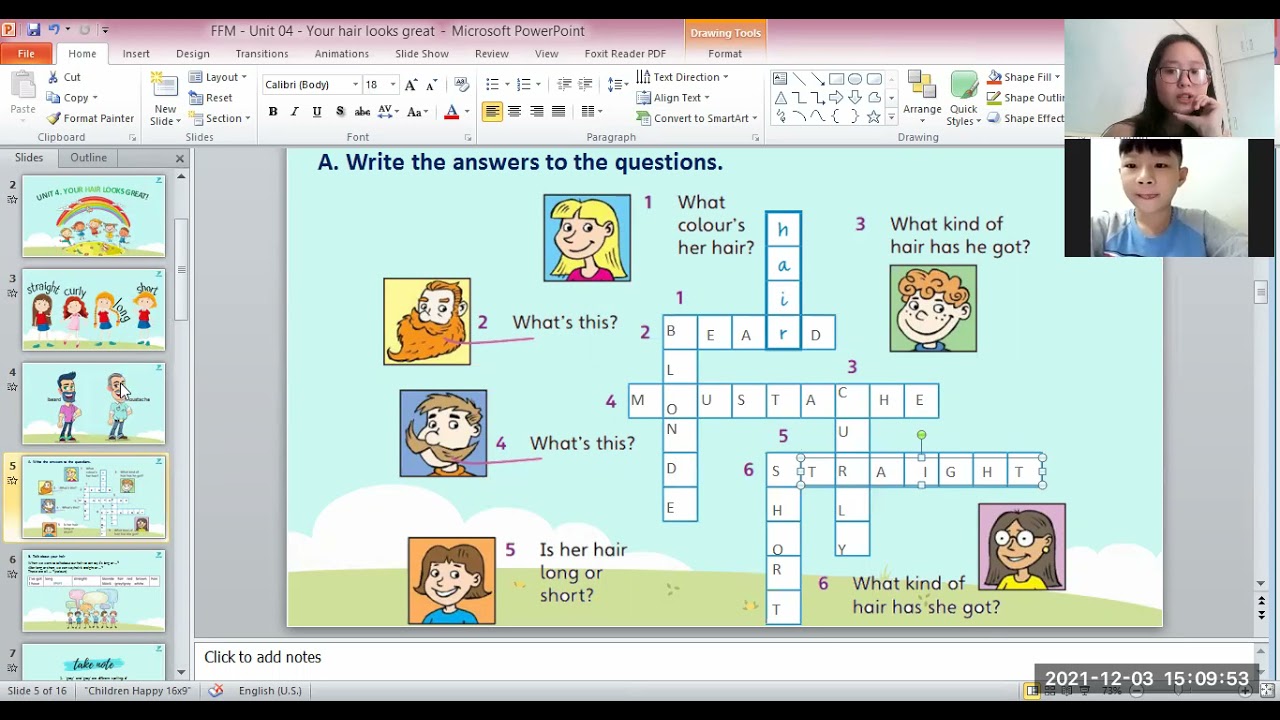Decrease font size with Shrink Font icon

pyautogui.click(x=433, y=85)
